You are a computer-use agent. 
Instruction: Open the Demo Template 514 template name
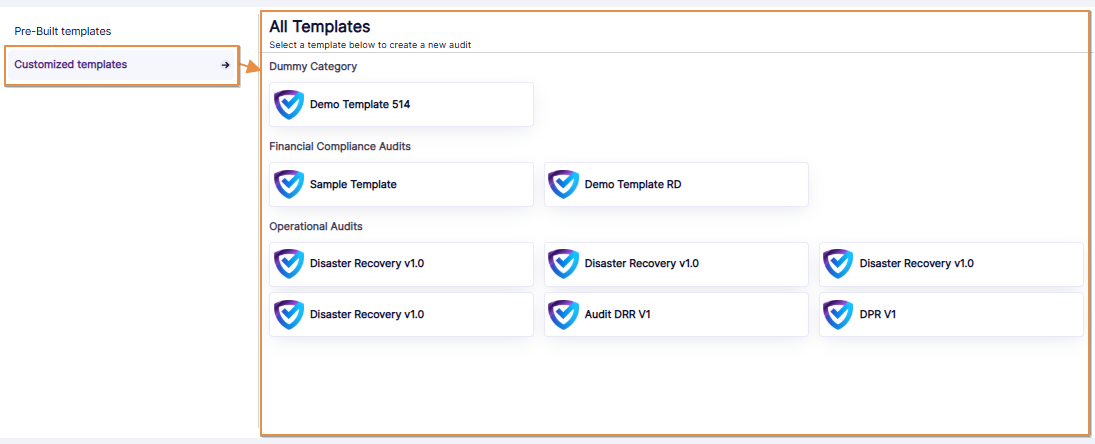coord(360,104)
